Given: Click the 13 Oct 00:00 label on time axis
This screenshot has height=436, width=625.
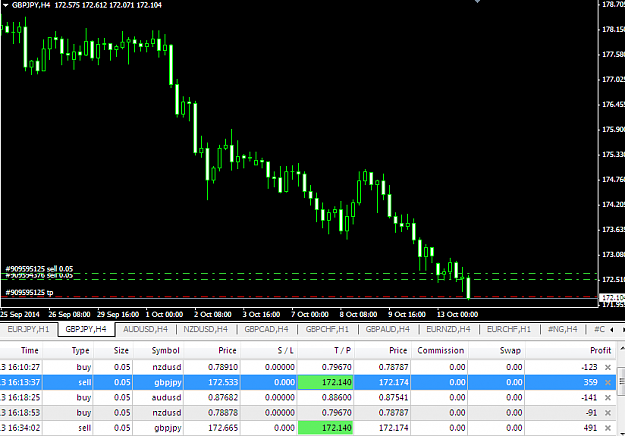Looking at the screenshot, I should tap(457, 314).
